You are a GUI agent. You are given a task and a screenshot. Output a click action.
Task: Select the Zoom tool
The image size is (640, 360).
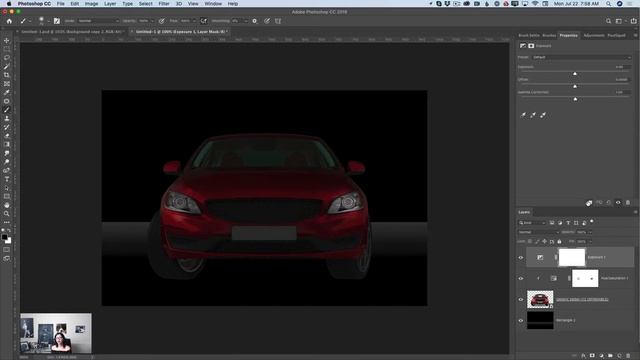point(7,213)
